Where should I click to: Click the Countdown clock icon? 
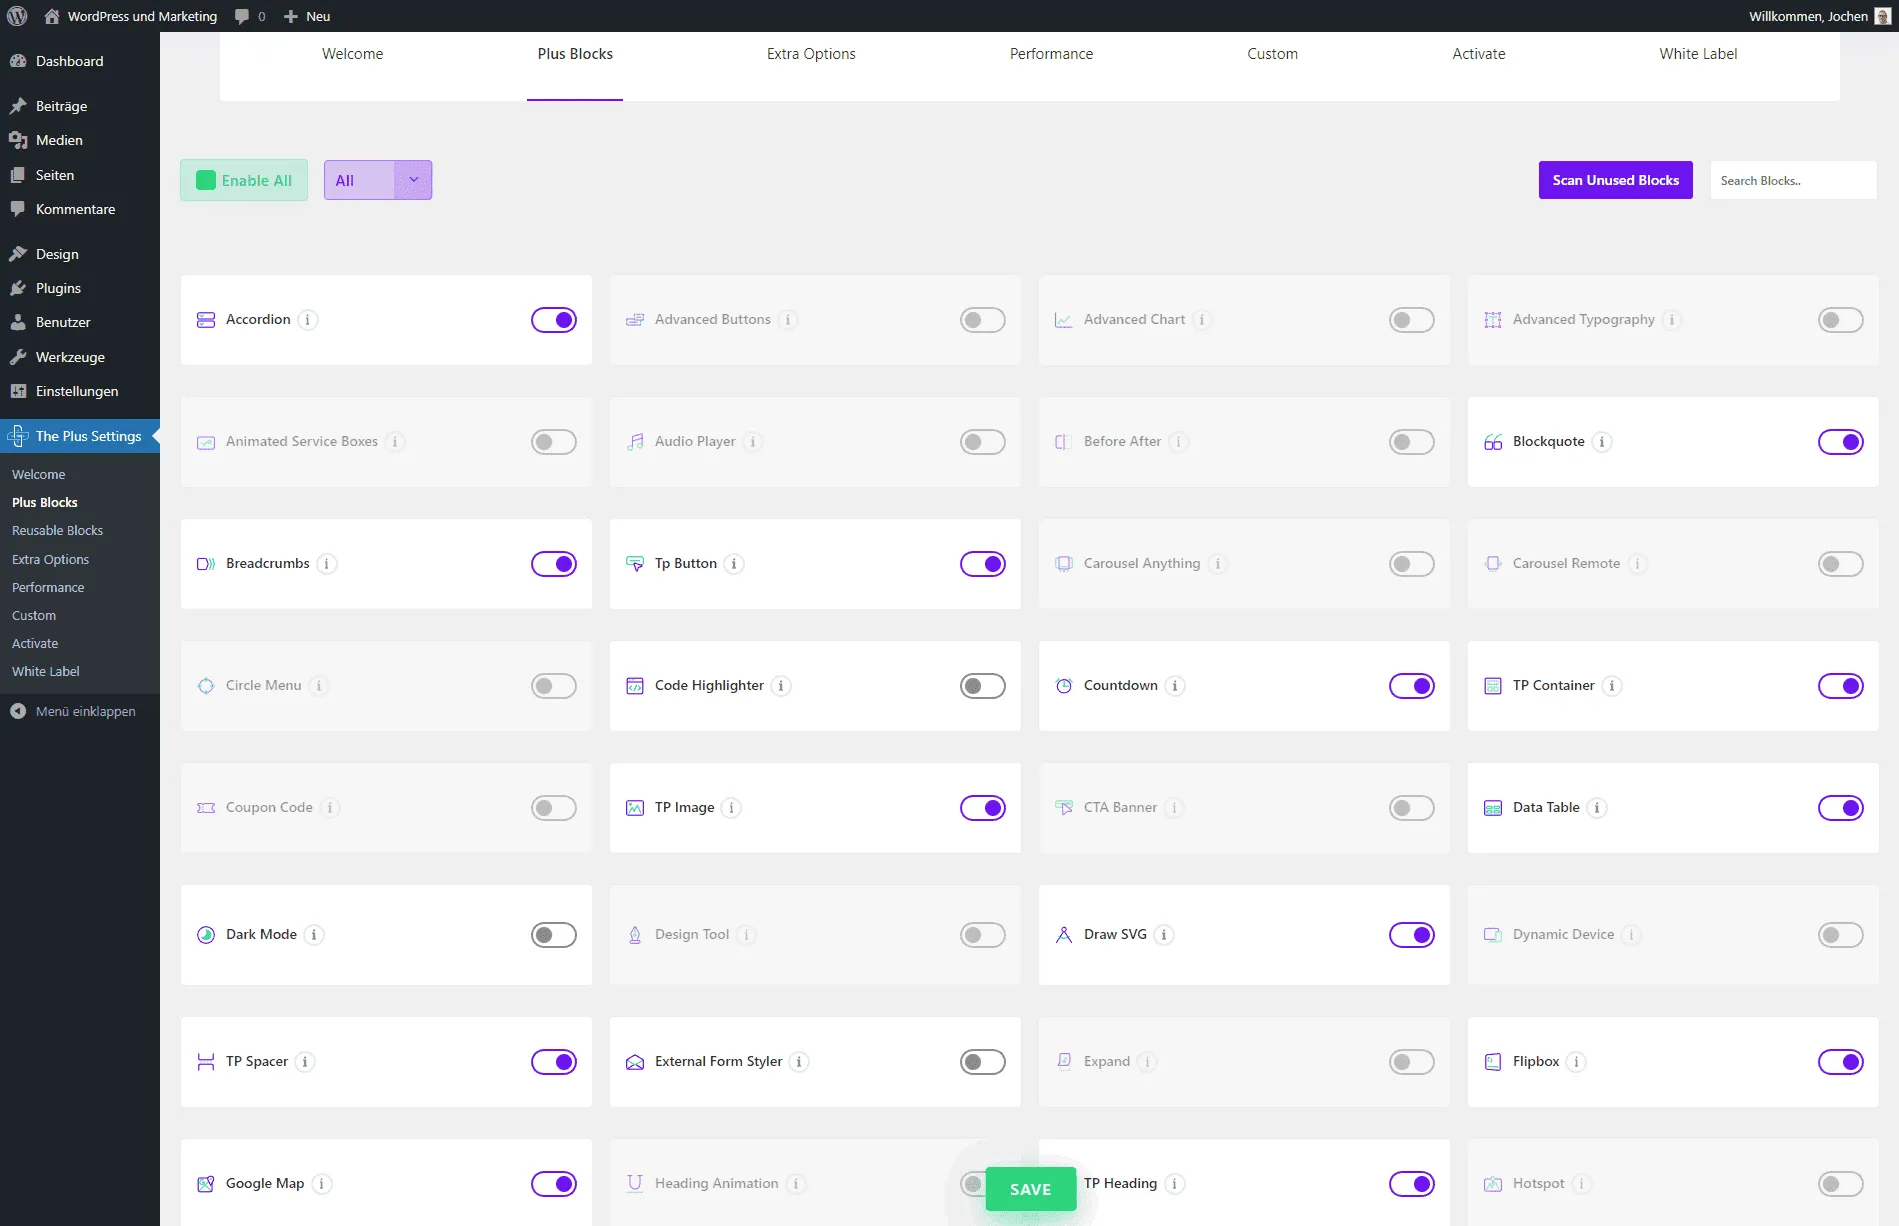coord(1064,686)
